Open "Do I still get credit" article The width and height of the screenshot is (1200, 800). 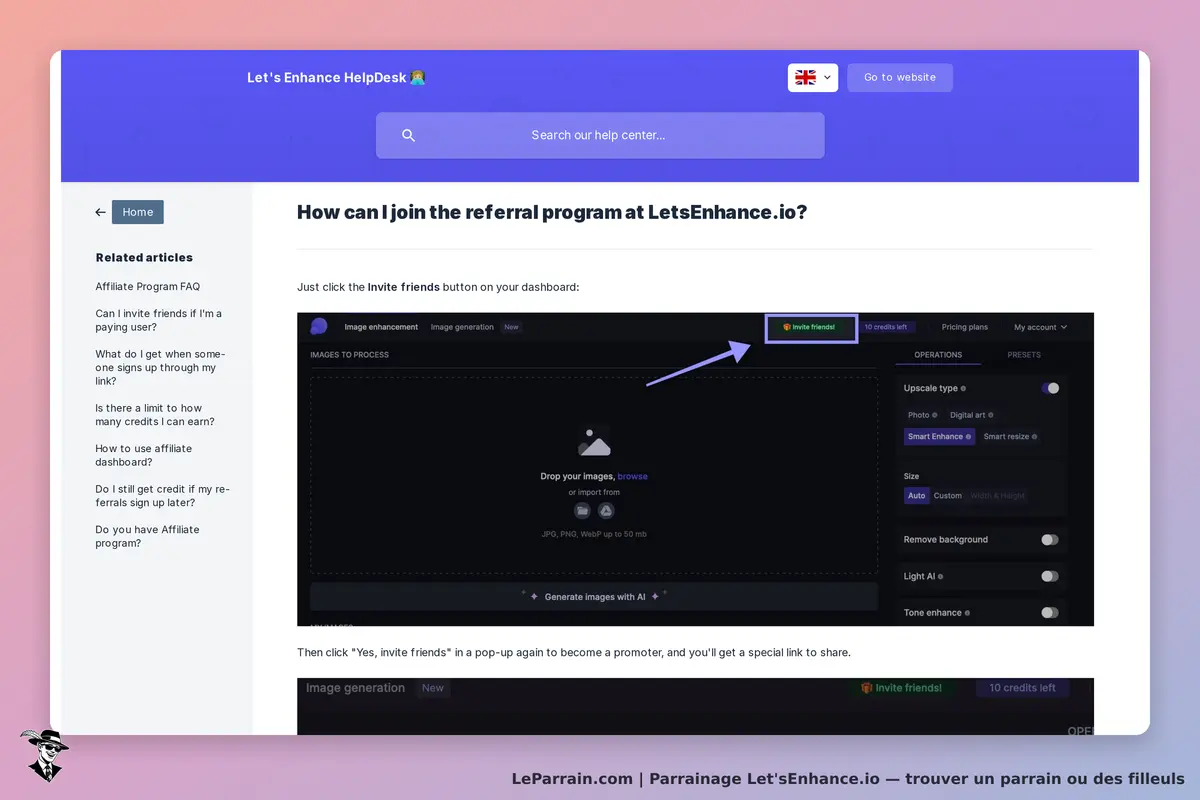163,496
